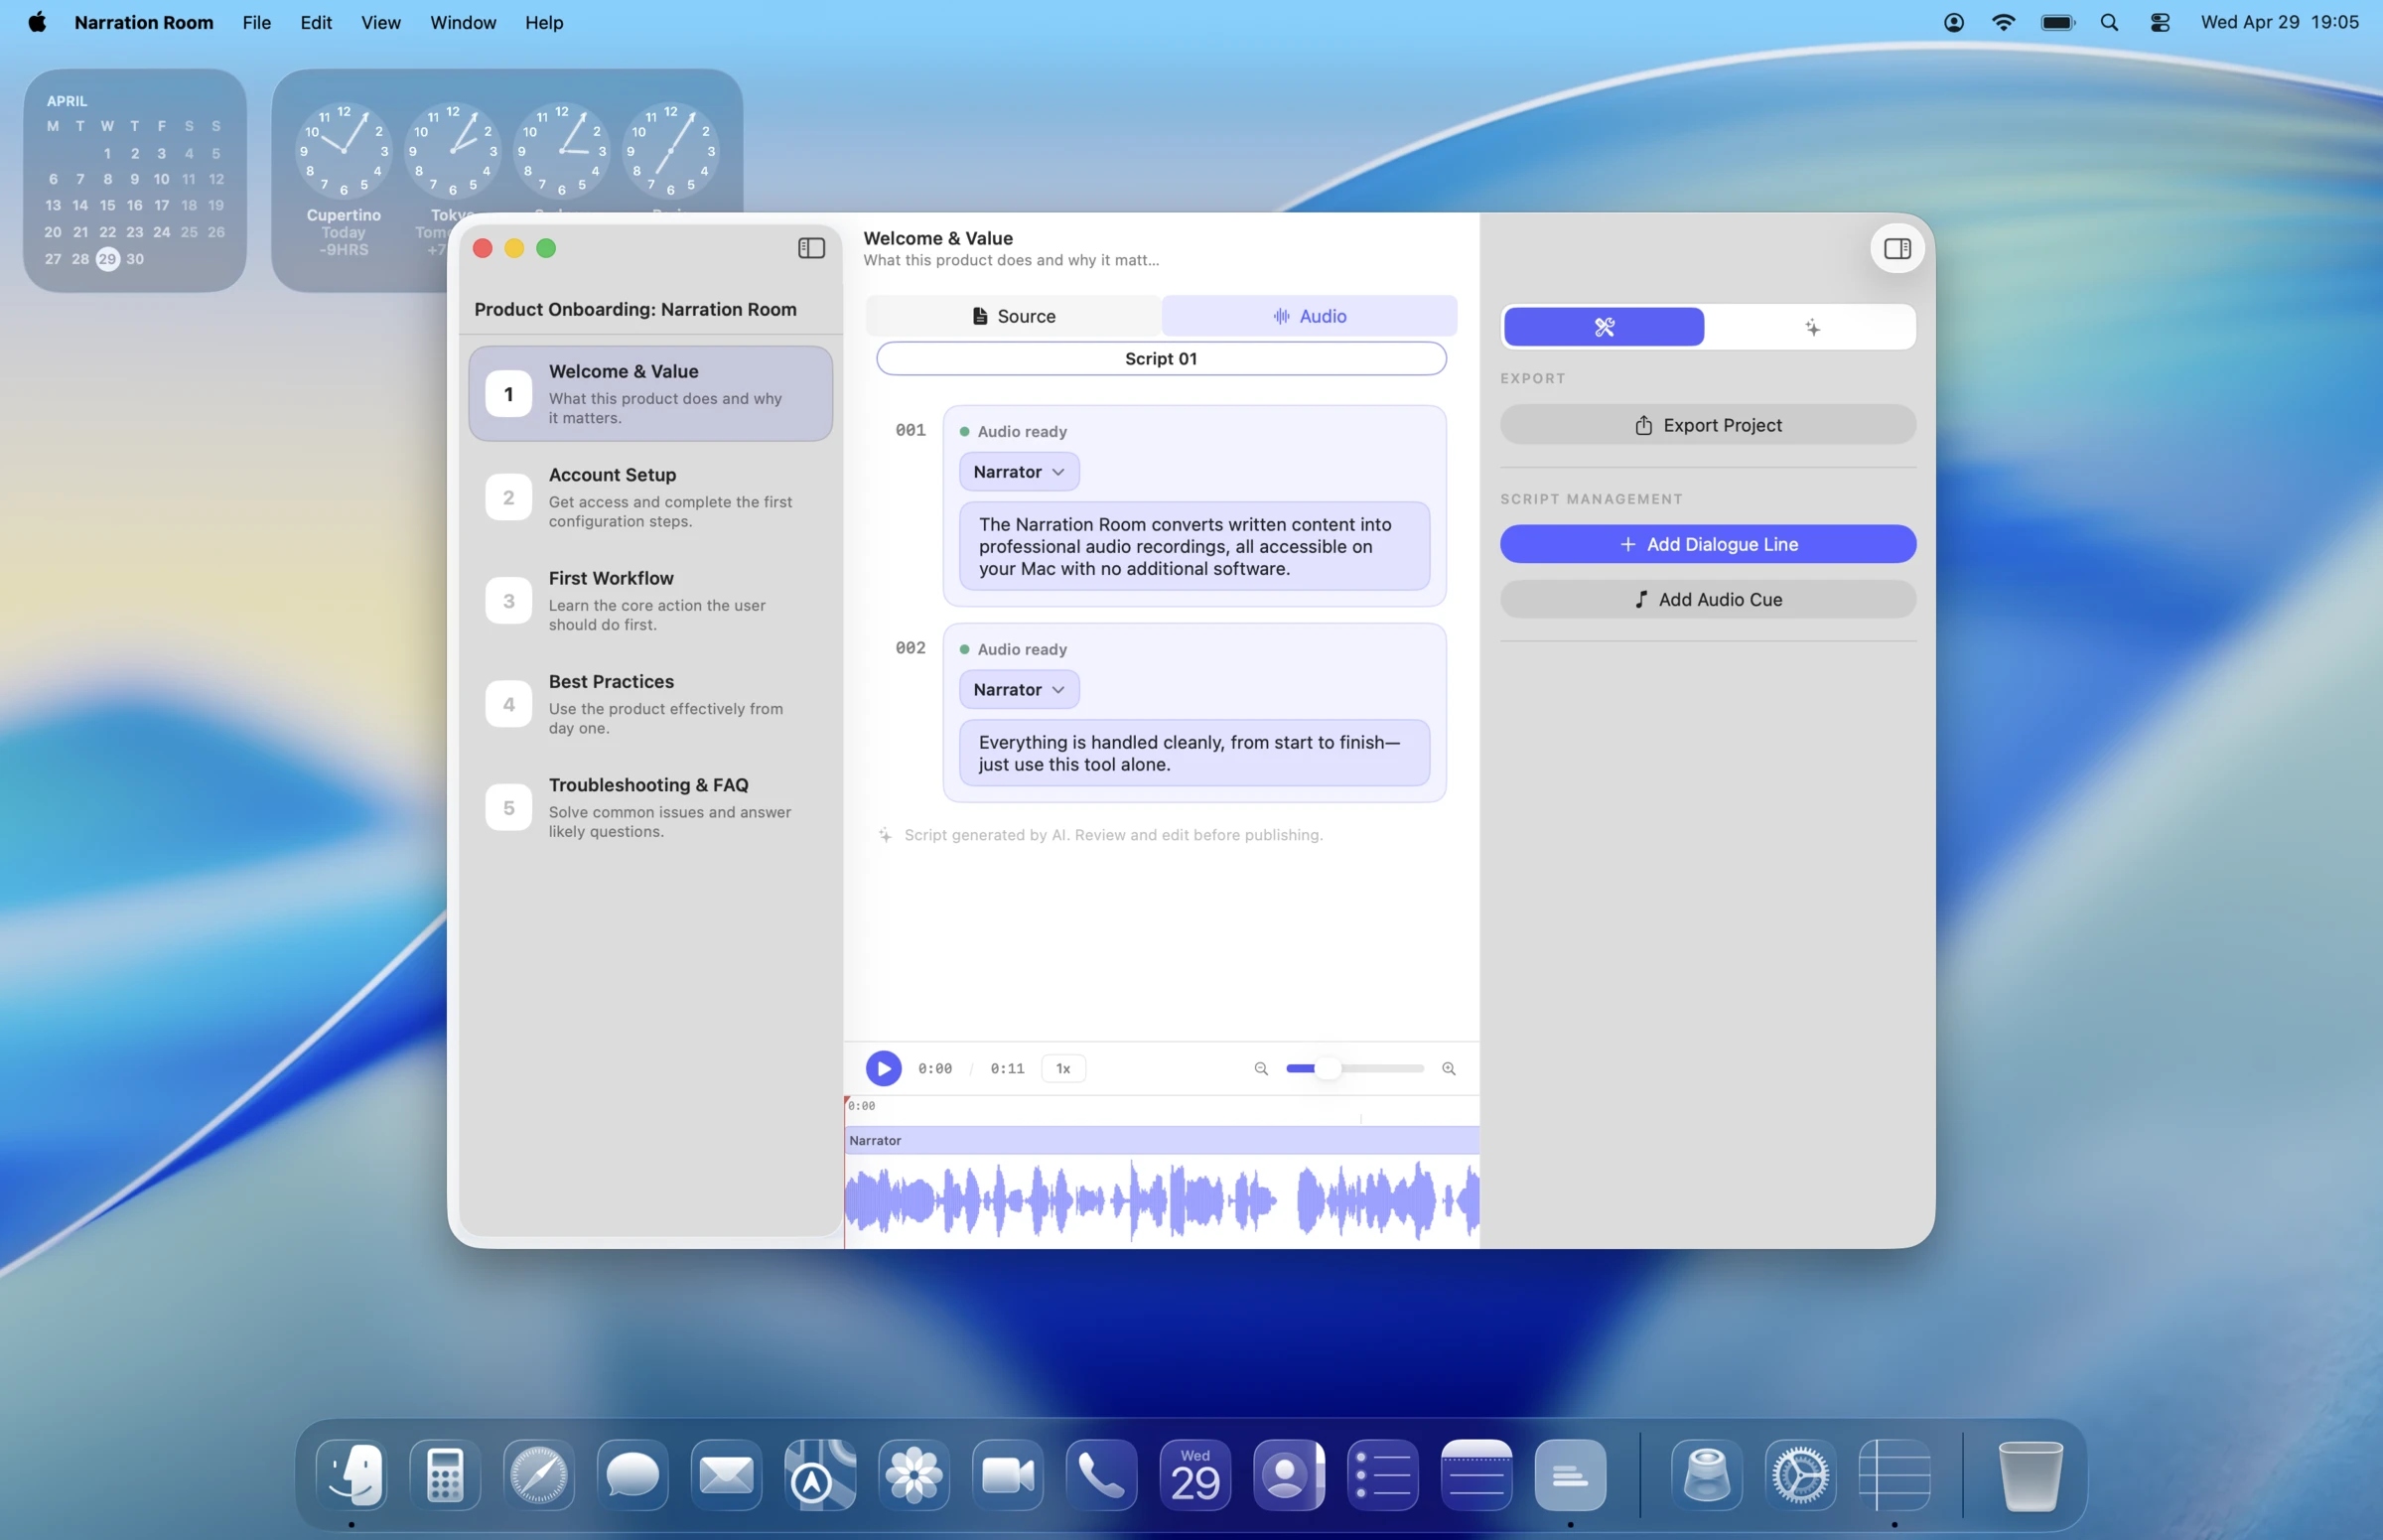Screen dimensions: 2383x1540
Task: Open Contacts from the dock
Action: pyautogui.click(x=1289, y=1474)
